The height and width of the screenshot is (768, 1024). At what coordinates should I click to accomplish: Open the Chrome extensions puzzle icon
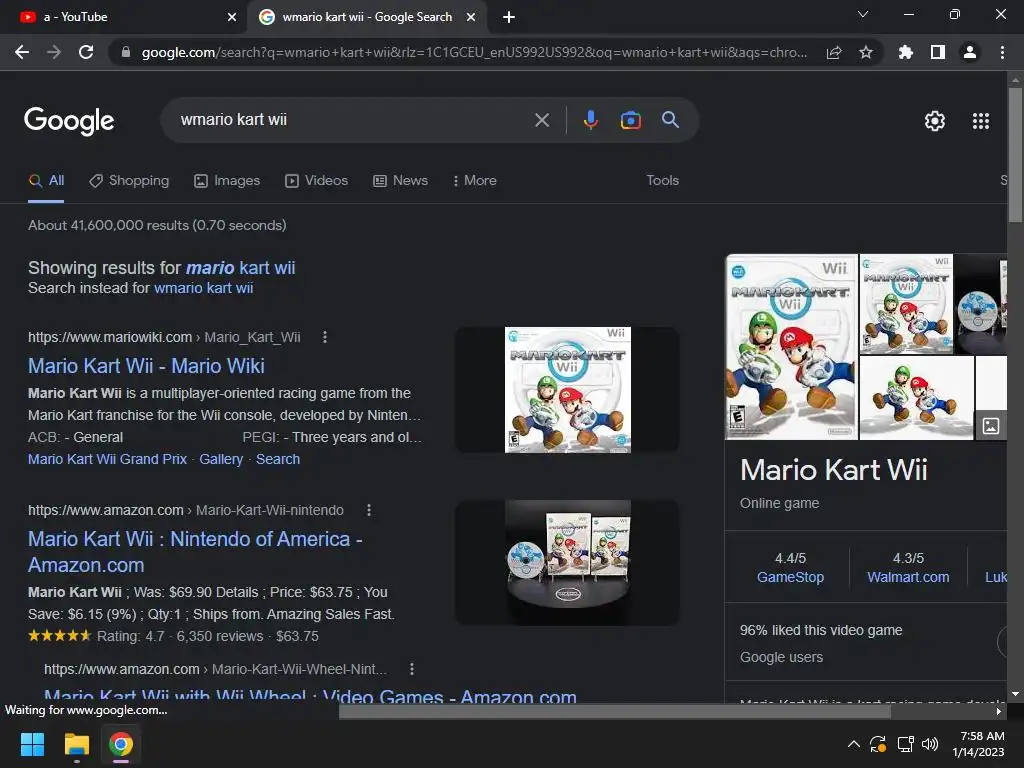tap(906, 52)
